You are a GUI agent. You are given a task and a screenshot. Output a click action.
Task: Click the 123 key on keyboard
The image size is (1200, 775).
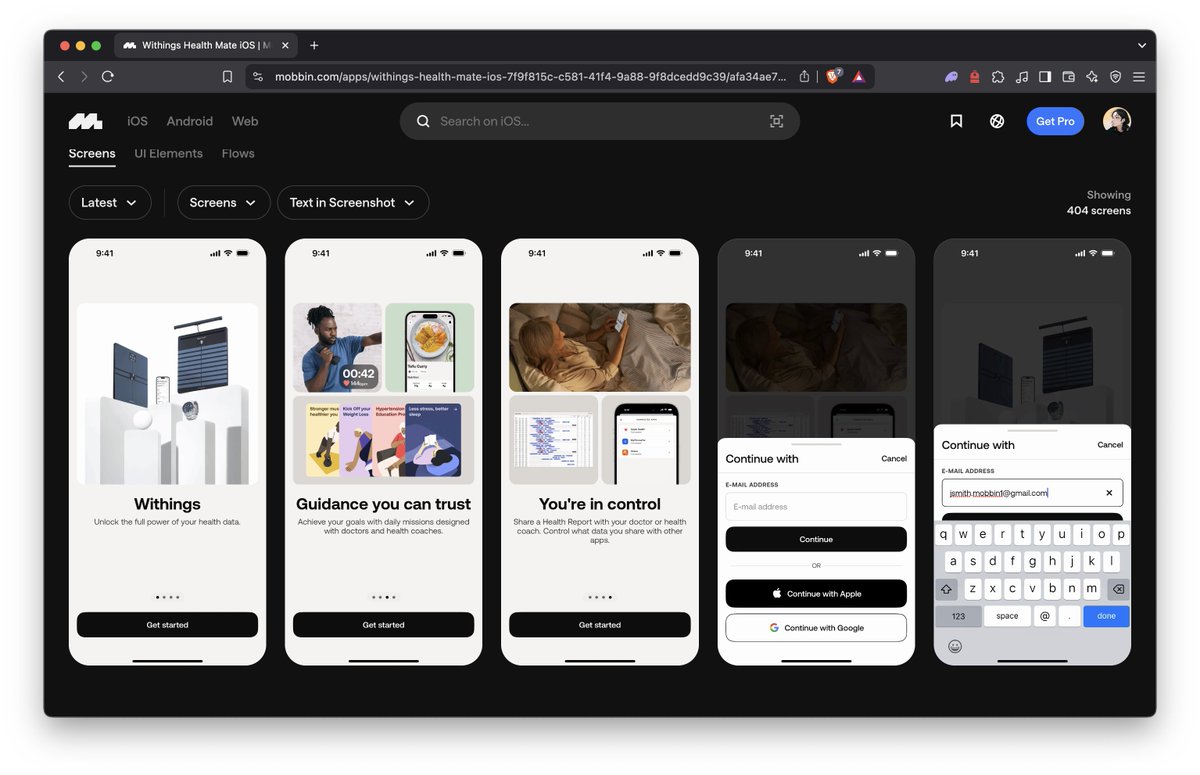(x=958, y=616)
